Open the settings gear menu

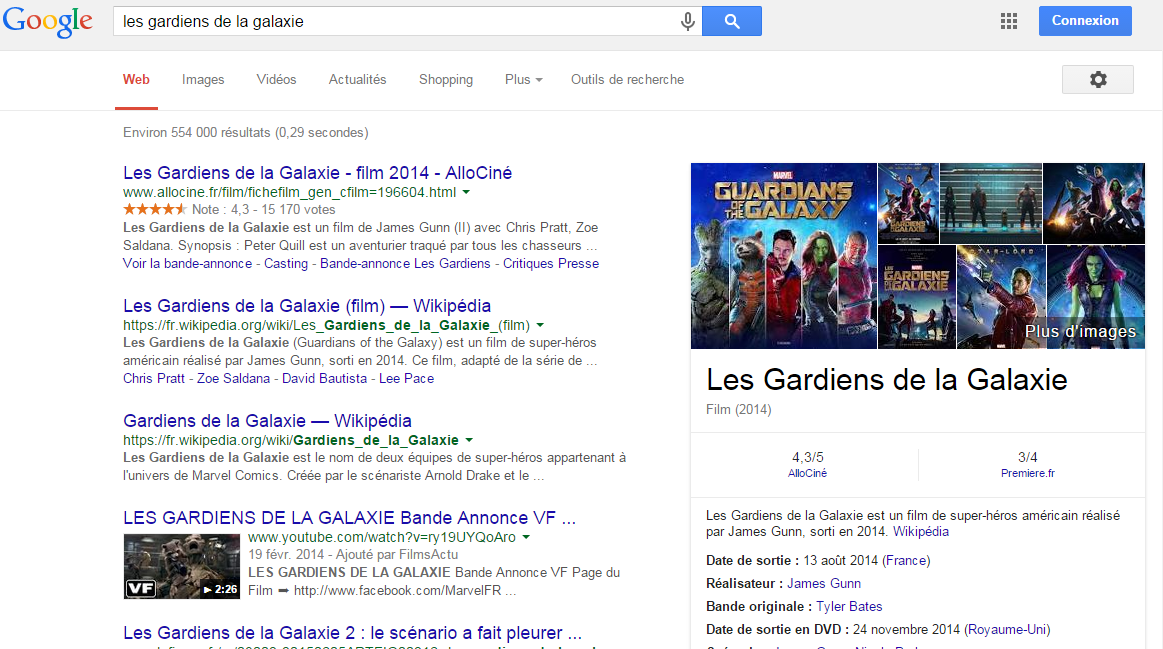(x=1098, y=79)
